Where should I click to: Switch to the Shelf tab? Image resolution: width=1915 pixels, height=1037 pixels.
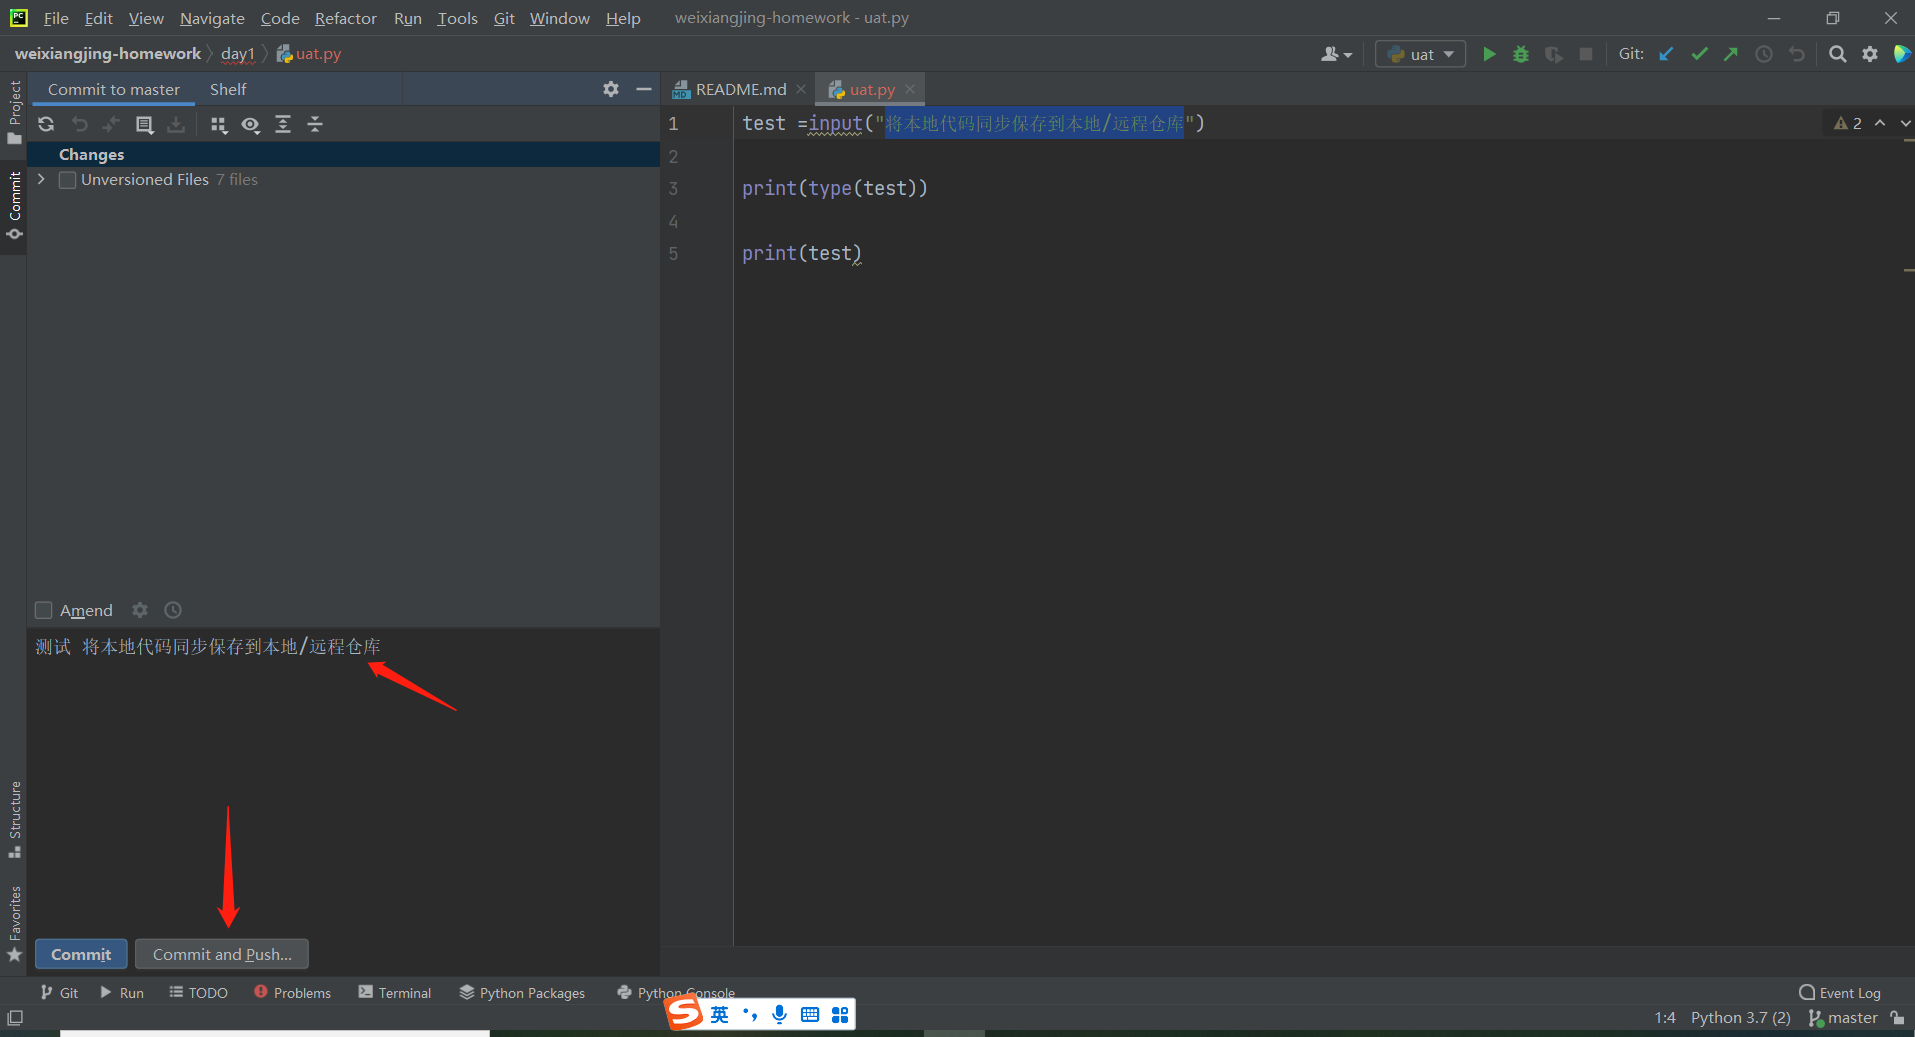click(228, 89)
